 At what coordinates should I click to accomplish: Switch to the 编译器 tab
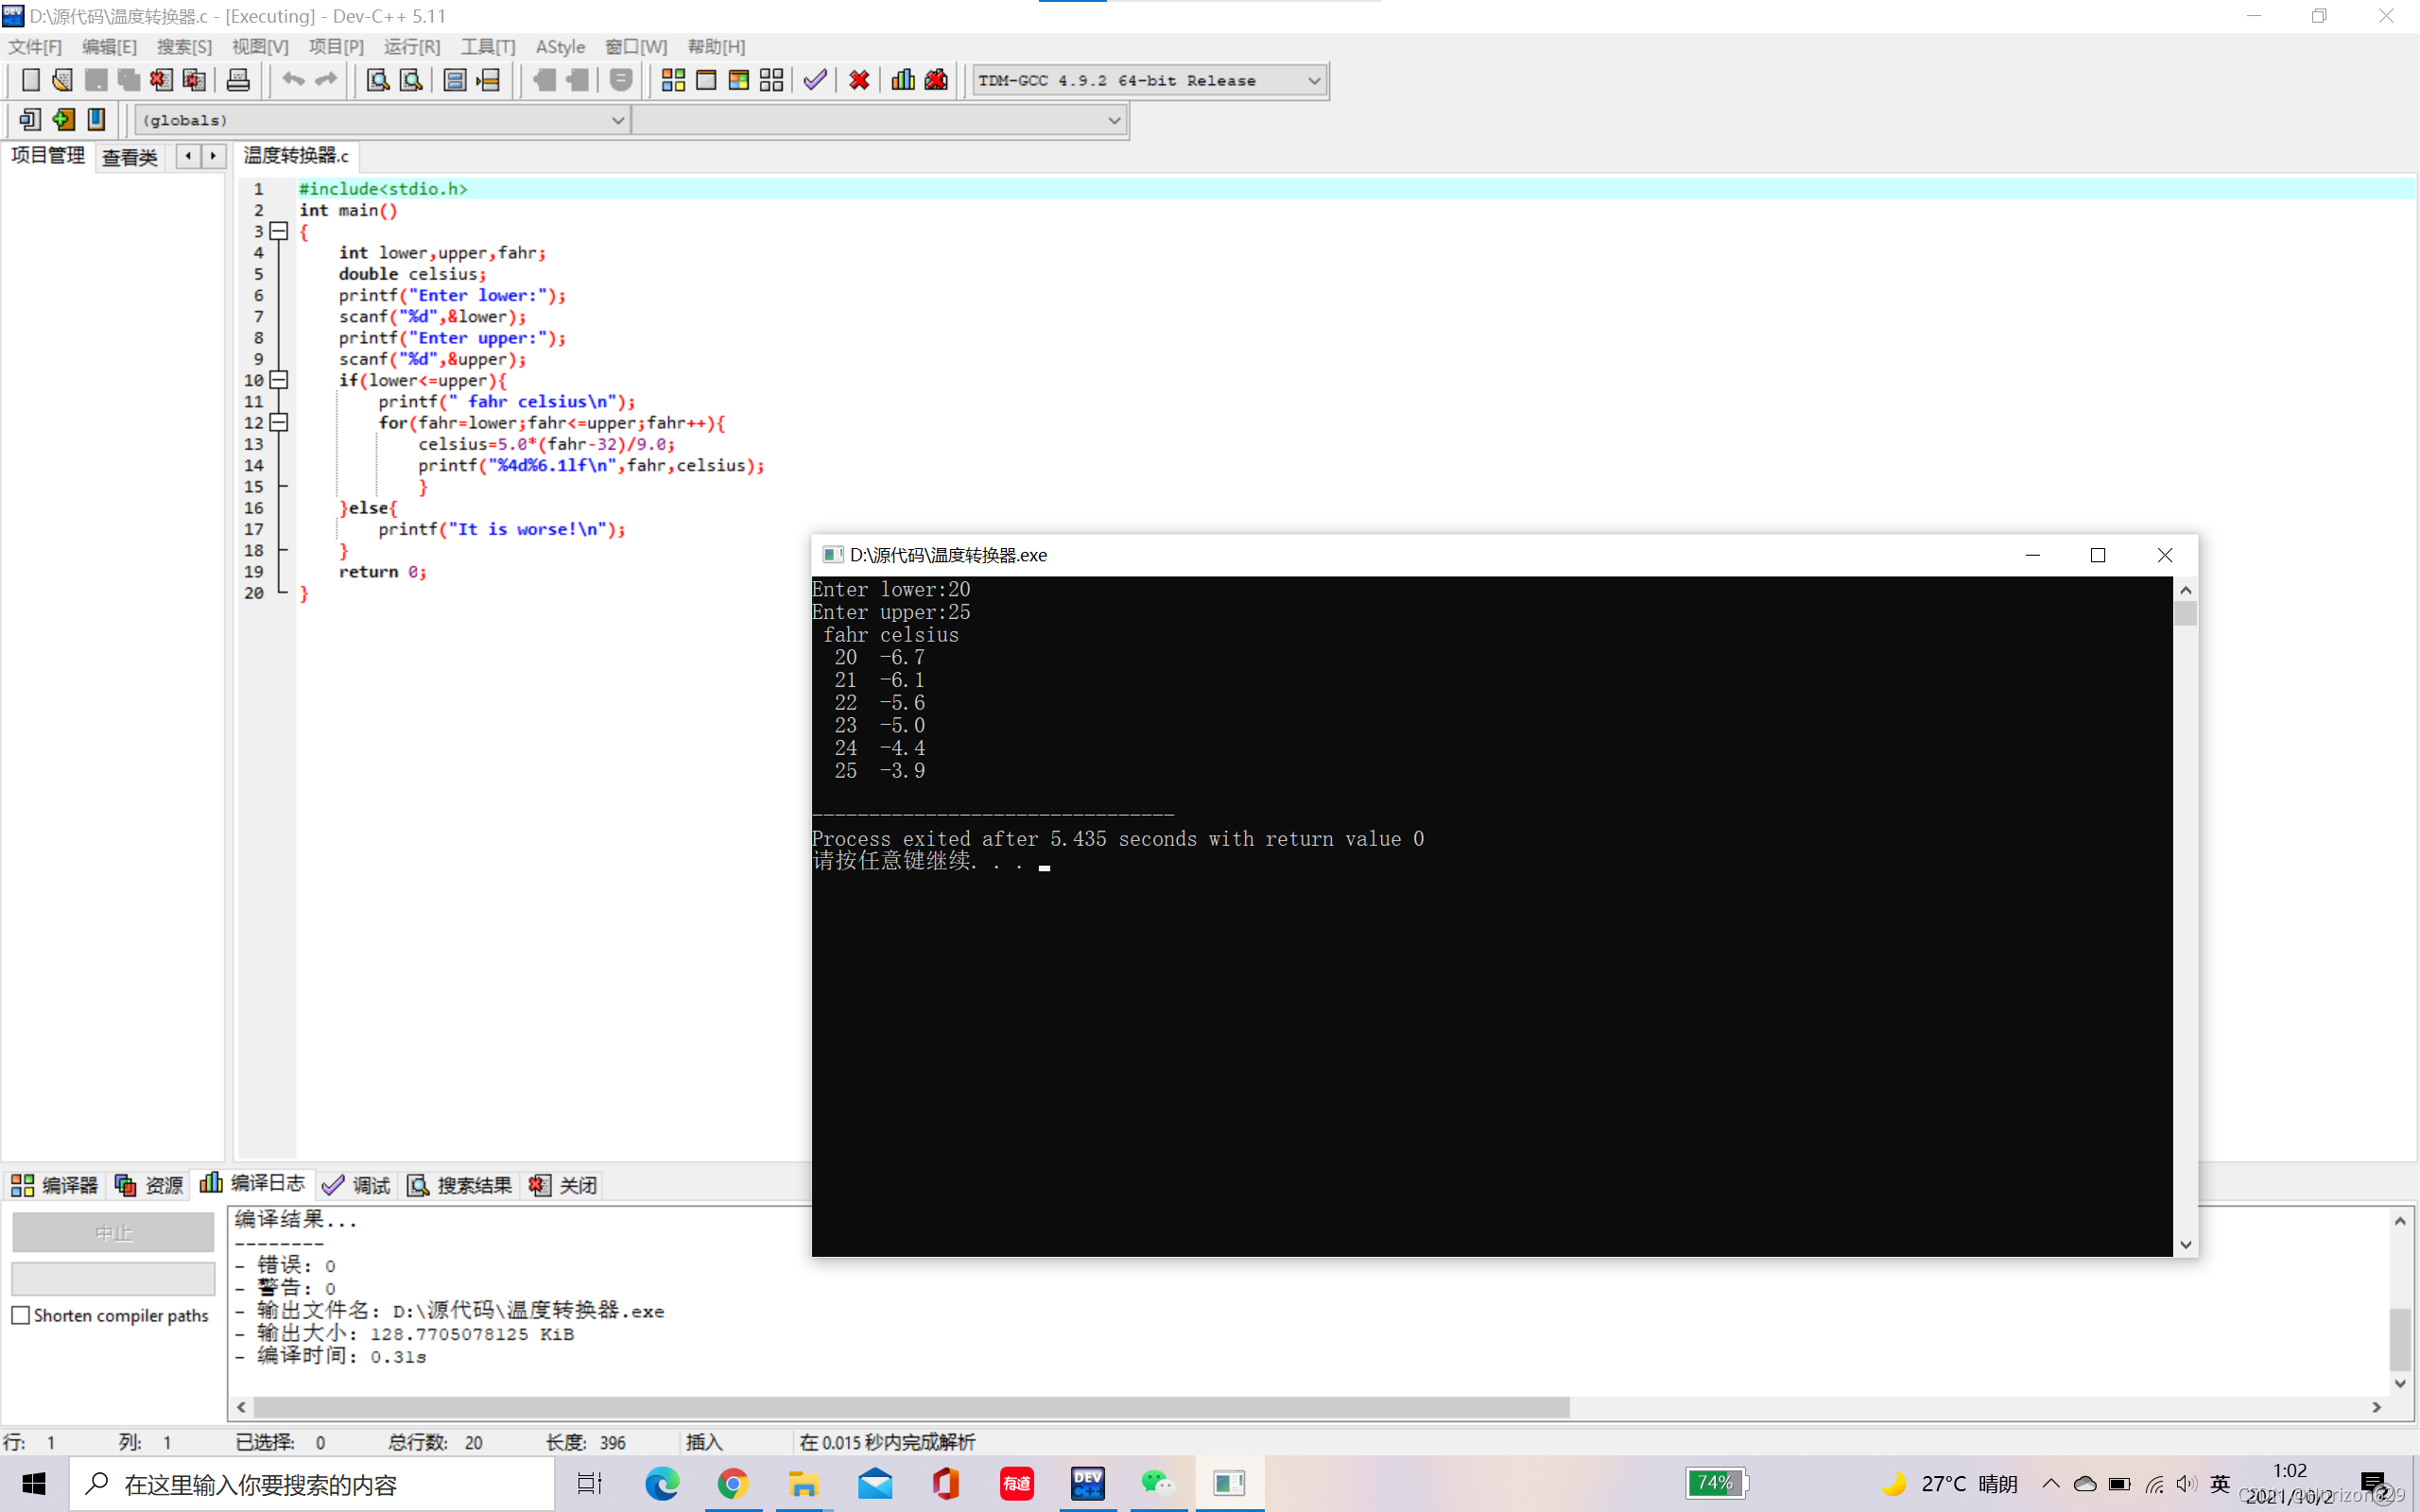click(55, 1185)
